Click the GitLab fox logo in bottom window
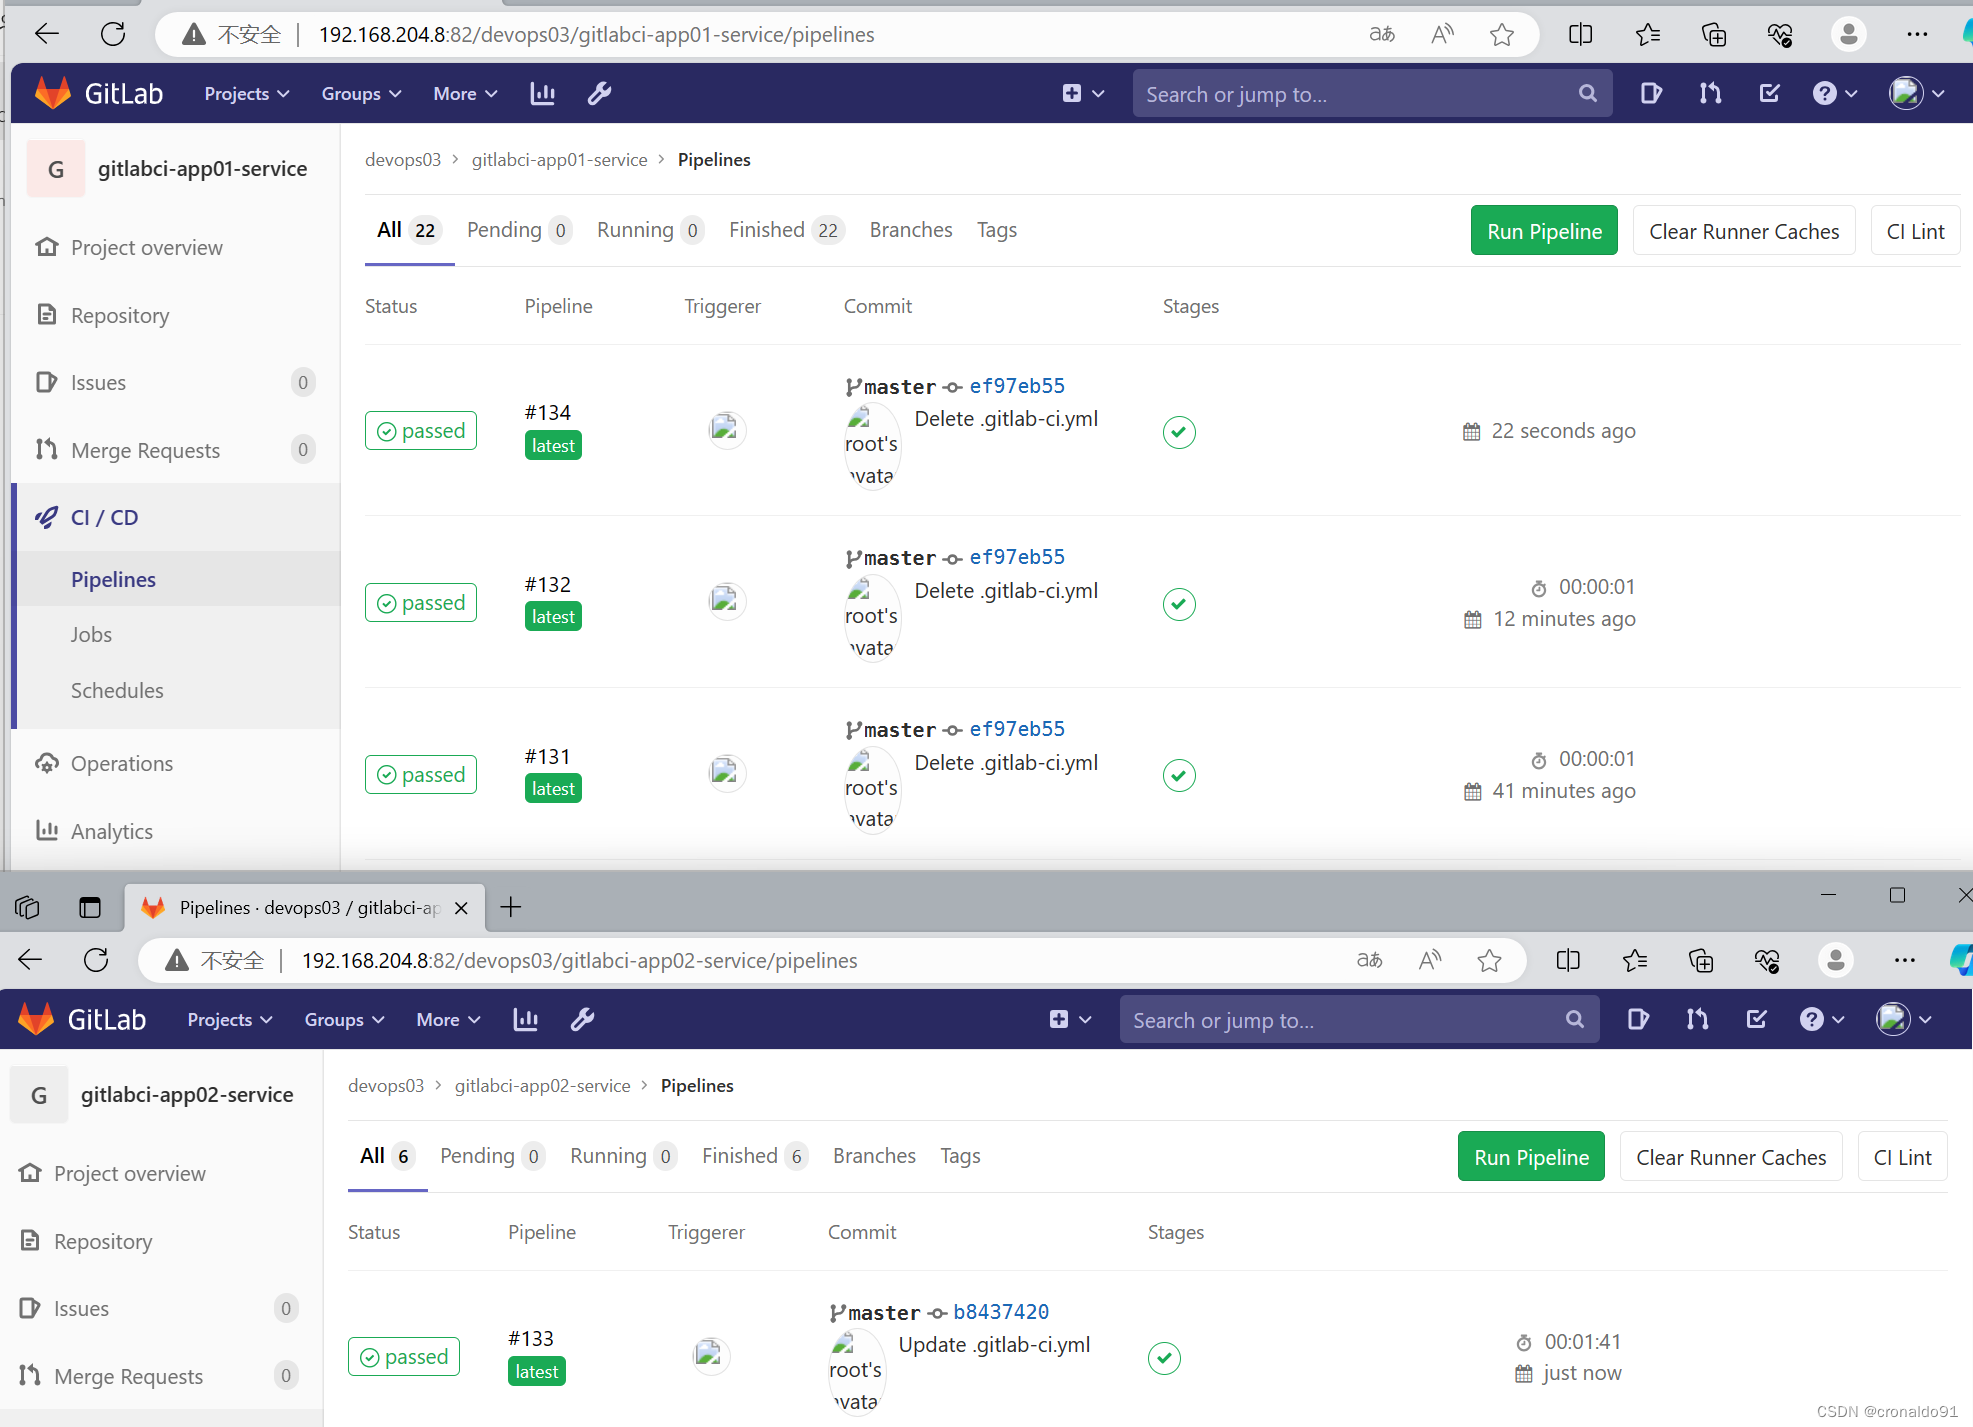The width and height of the screenshot is (1973, 1427). (x=37, y=1019)
